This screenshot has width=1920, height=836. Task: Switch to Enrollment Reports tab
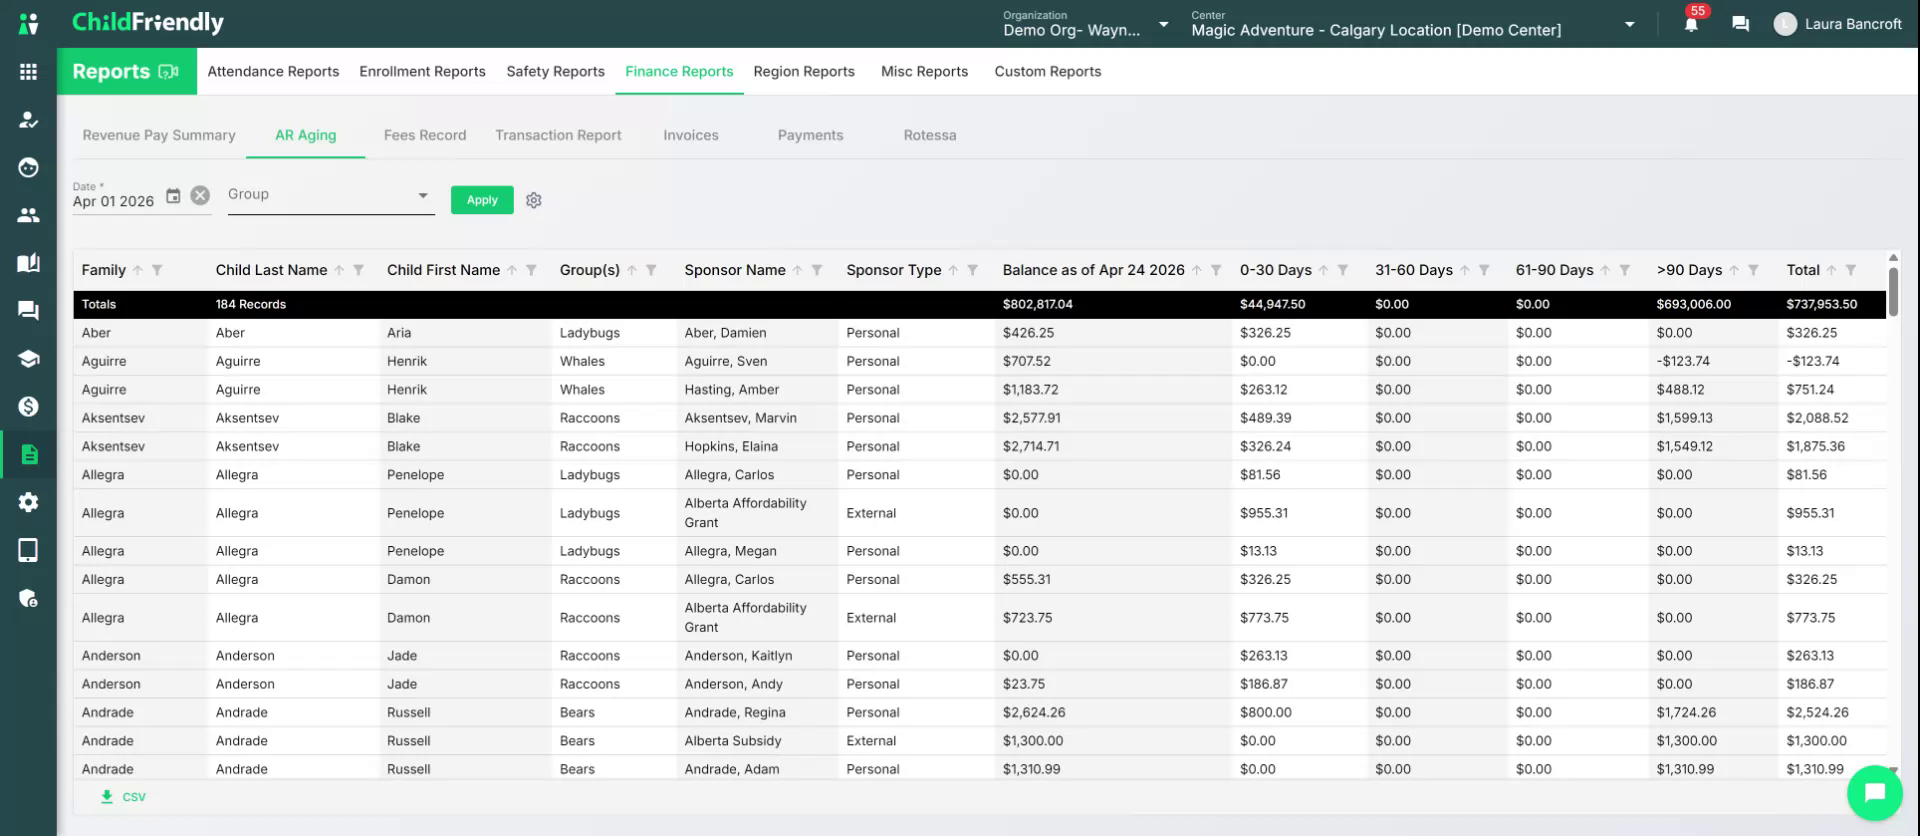coord(422,71)
